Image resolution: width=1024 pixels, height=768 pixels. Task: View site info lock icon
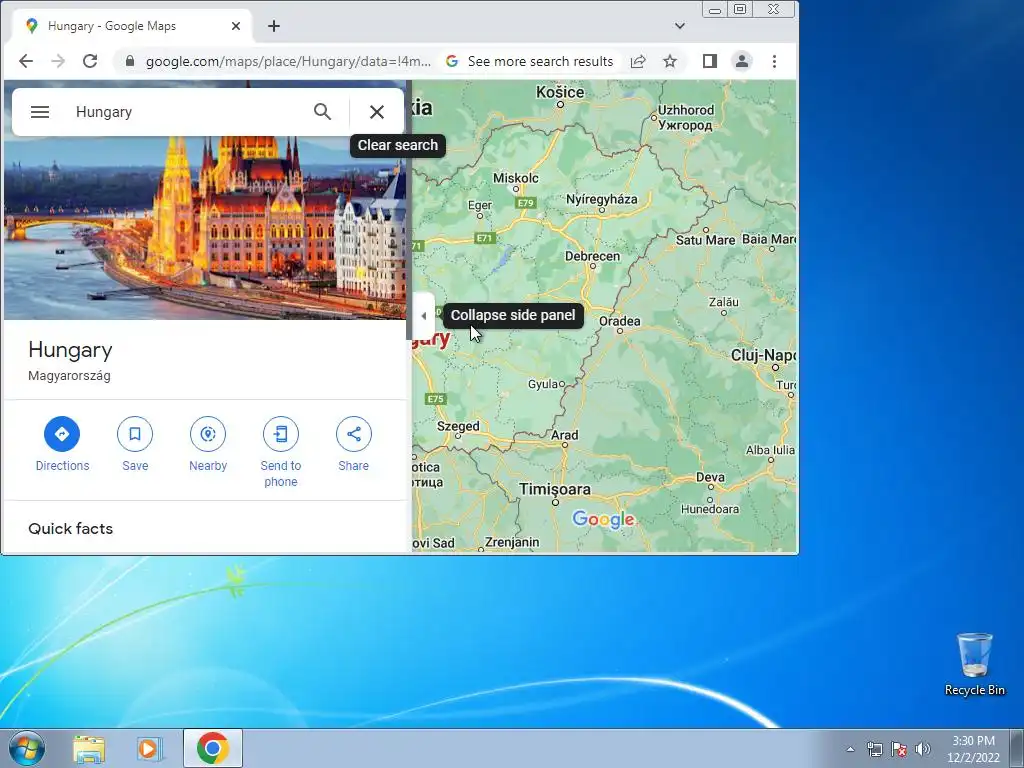[x=129, y=61]
